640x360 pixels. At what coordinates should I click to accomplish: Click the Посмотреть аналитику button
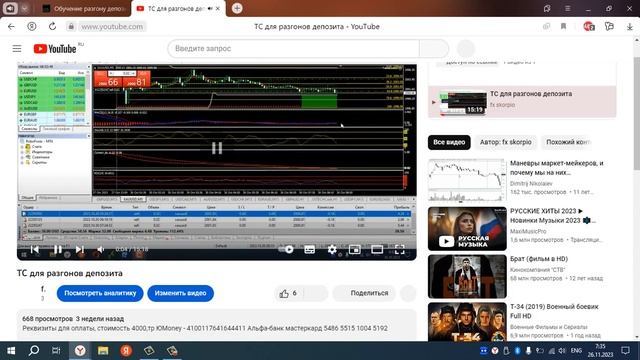coord(100,293)
